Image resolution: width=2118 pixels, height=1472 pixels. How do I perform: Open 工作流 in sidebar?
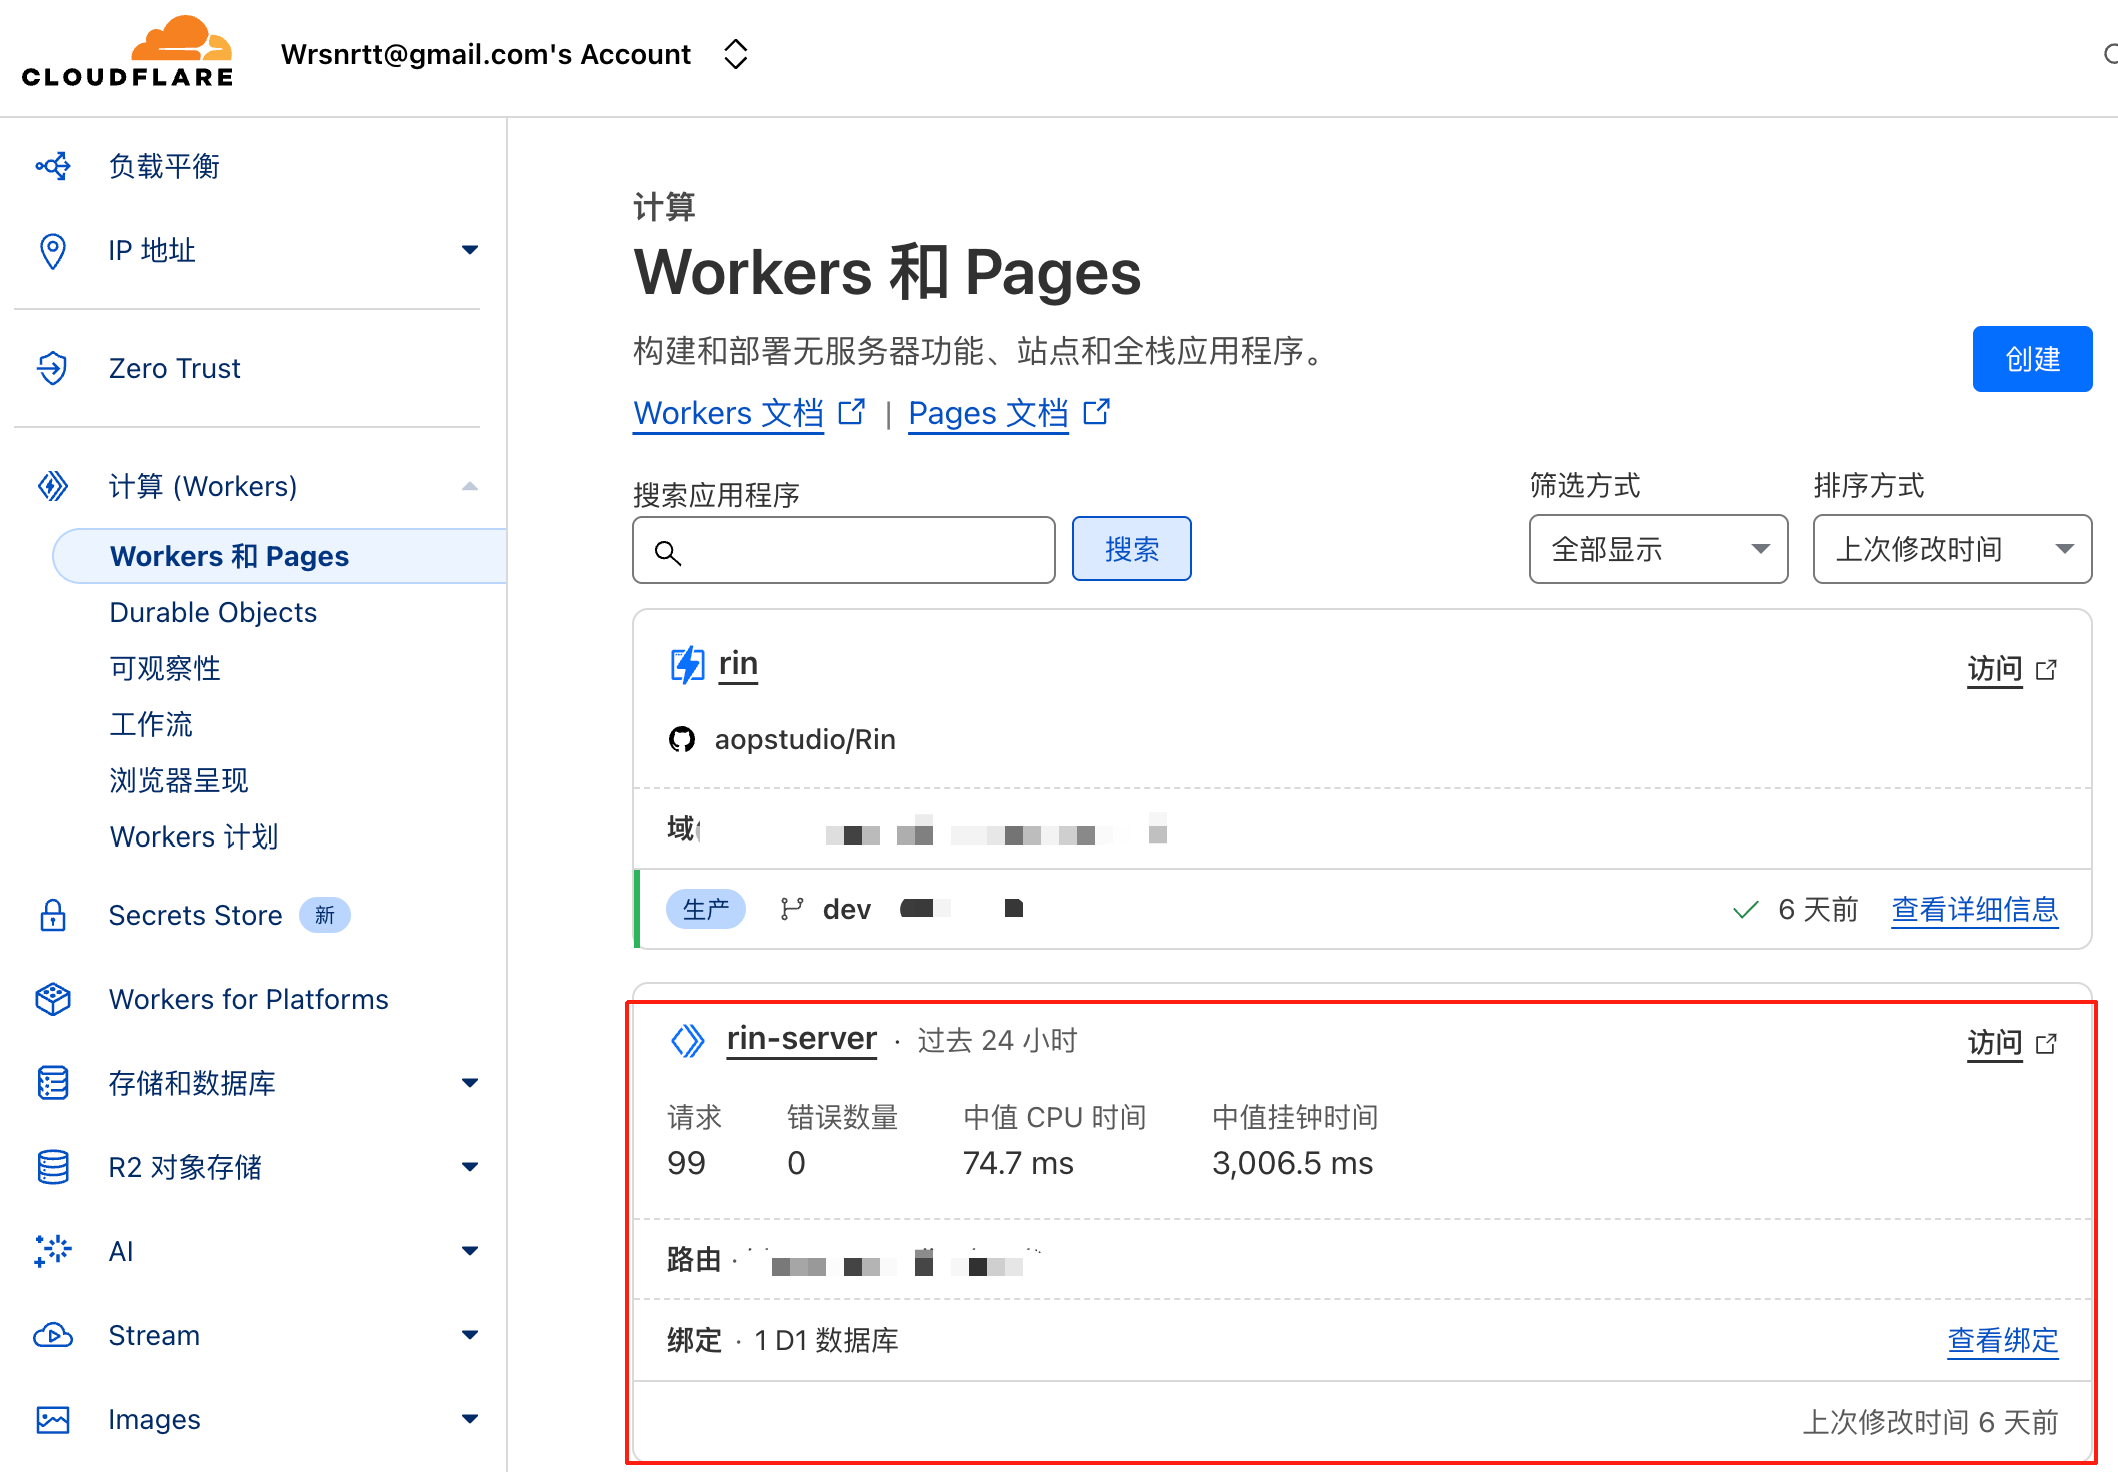coord(151,724)
